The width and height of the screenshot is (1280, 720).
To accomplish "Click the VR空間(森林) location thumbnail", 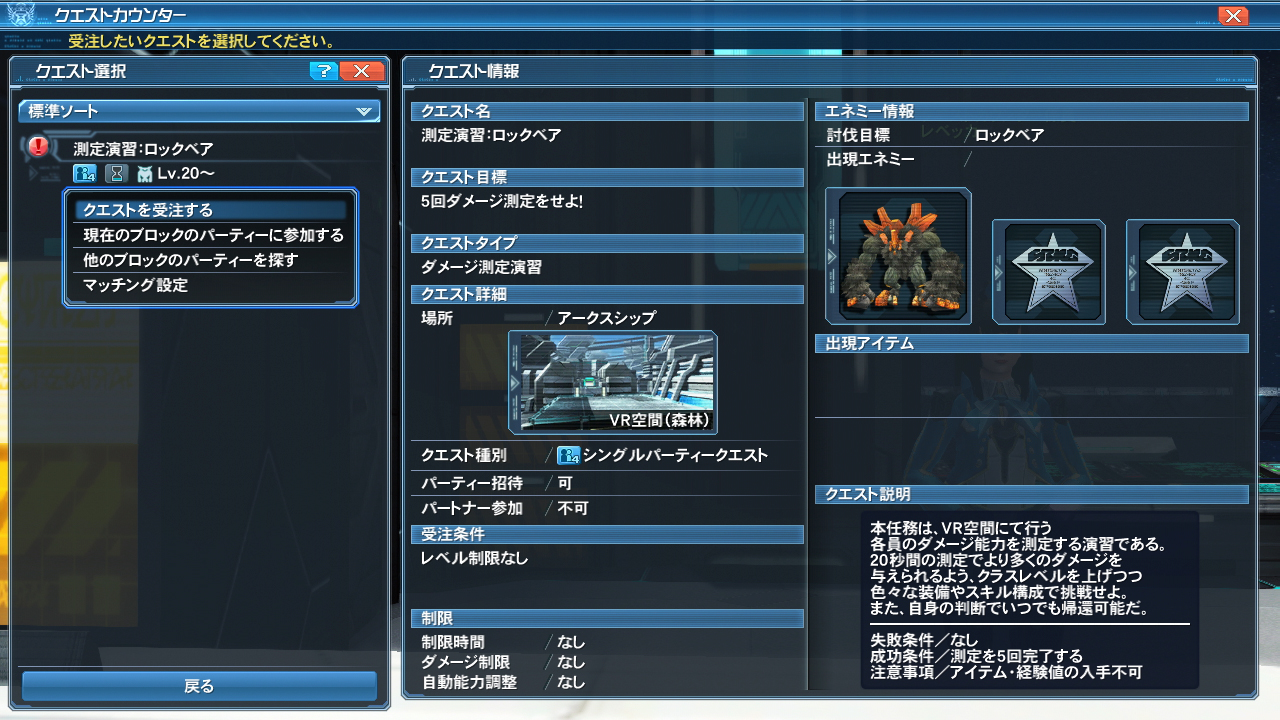I will pos(612,383).
